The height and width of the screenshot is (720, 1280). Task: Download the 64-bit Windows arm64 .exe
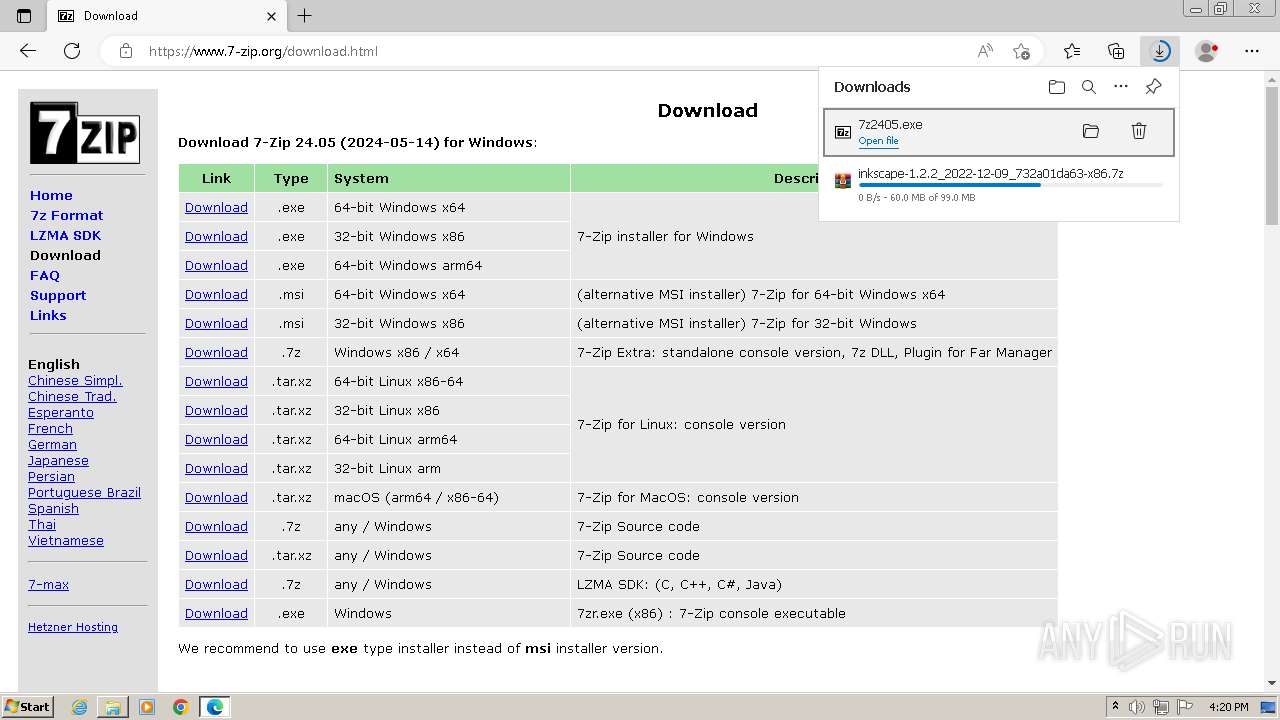tap(216, 265)
